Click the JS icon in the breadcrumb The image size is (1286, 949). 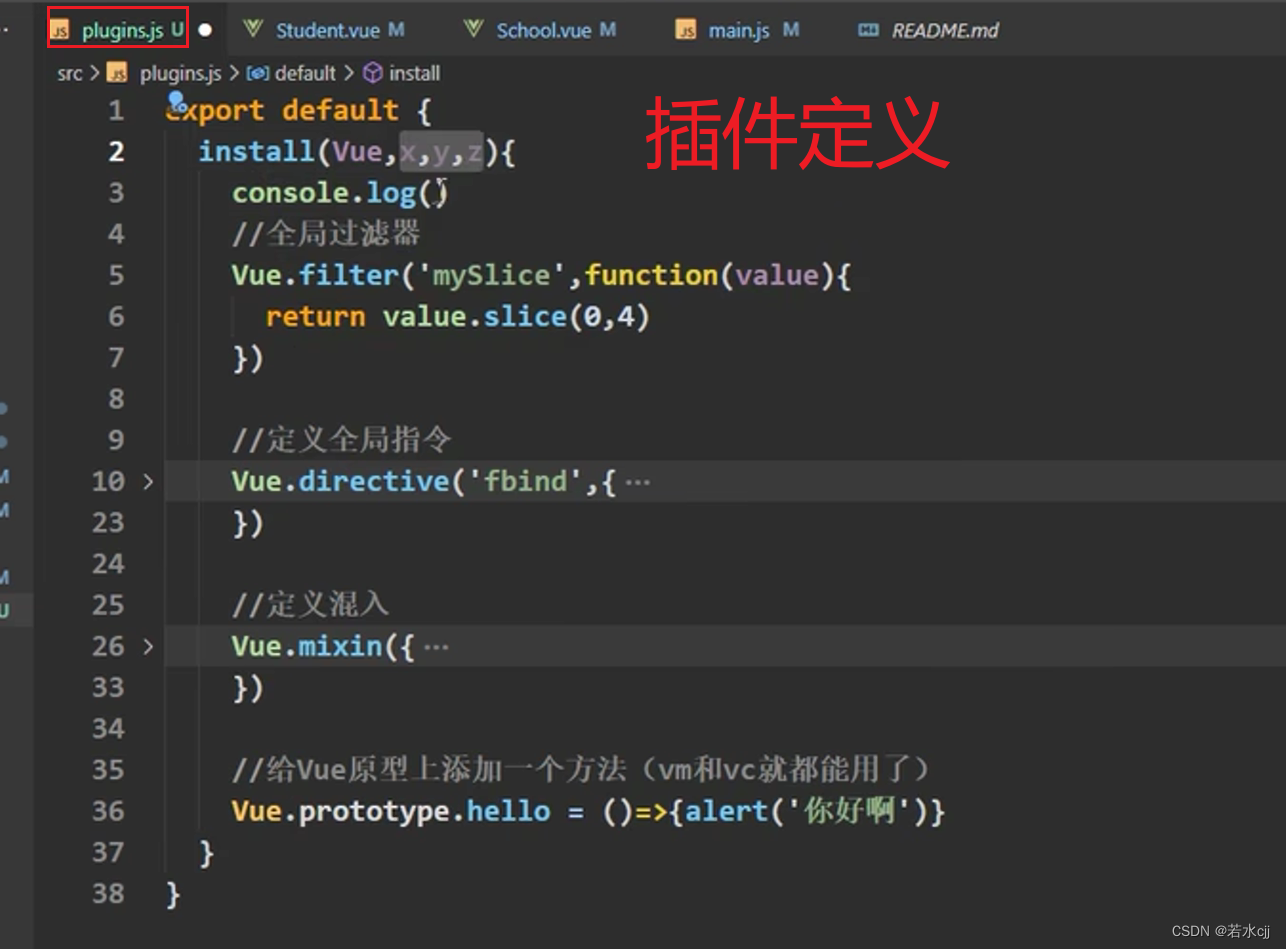[118, 73]
